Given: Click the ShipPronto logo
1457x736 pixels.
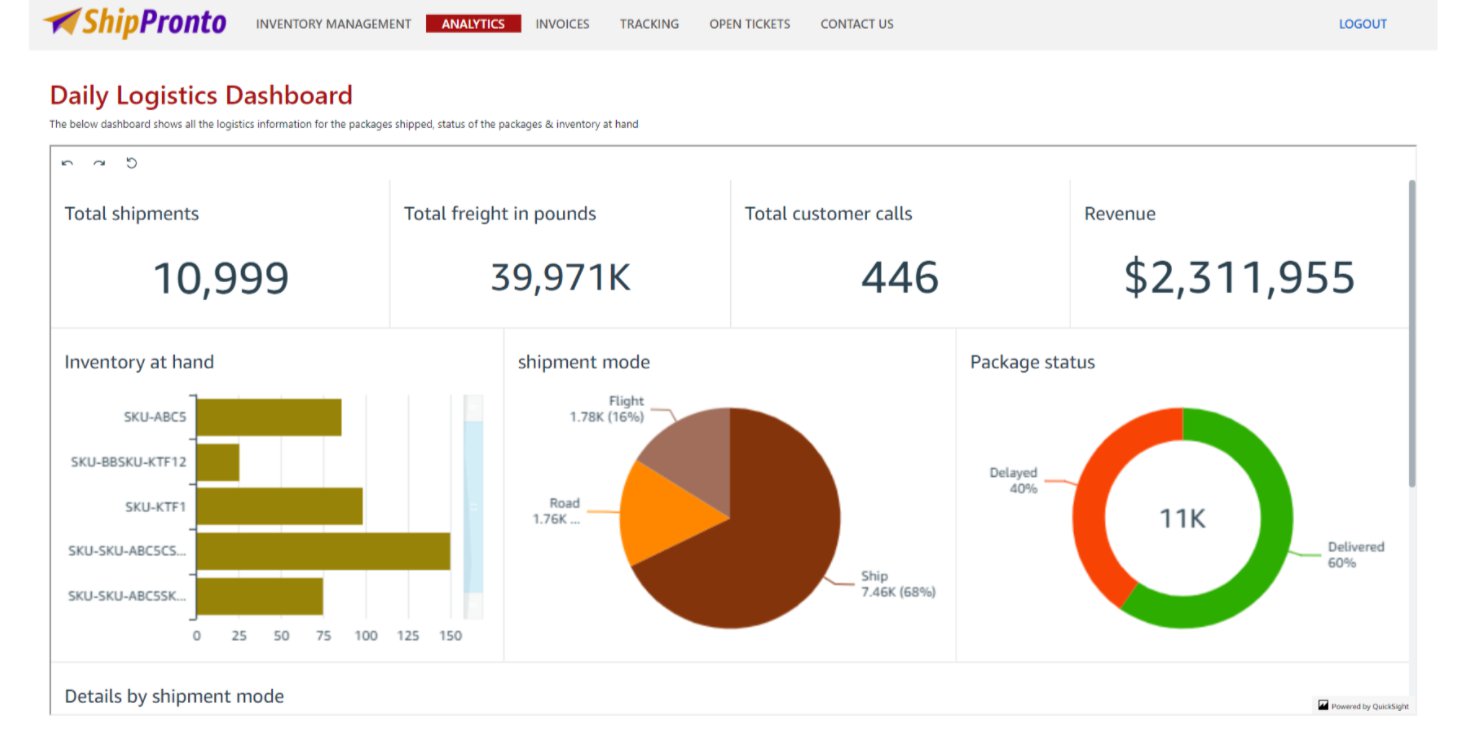Looking at the screenshot, I should (x=135, y=21).
